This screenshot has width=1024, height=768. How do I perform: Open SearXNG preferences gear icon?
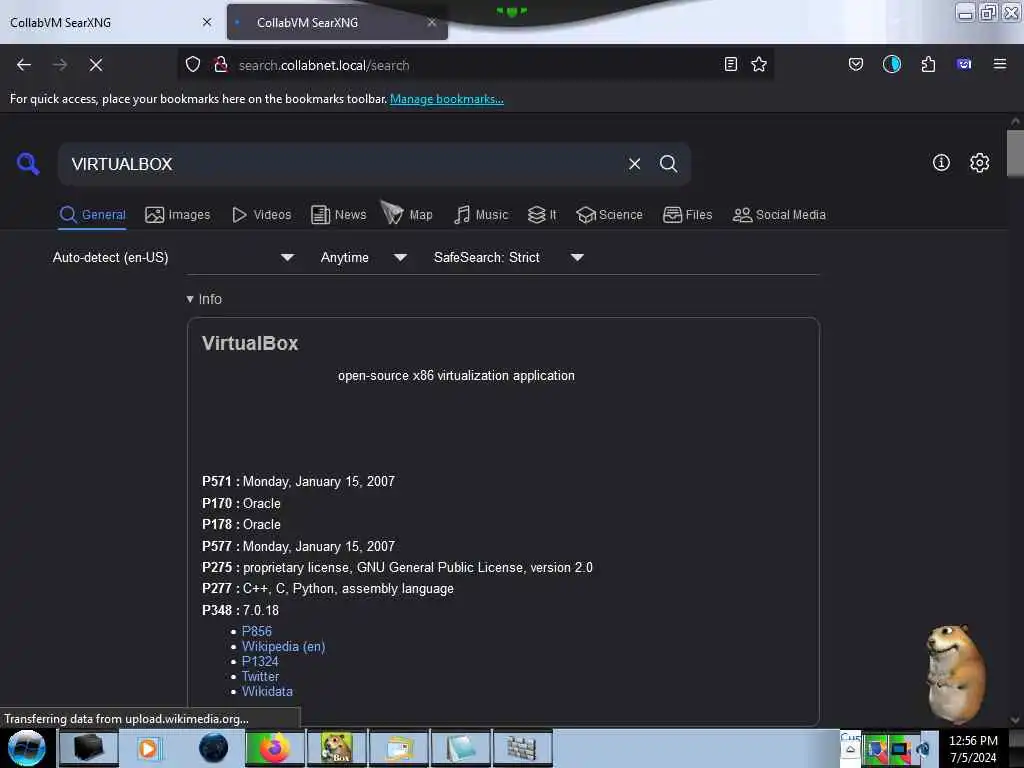pos(980,163)
